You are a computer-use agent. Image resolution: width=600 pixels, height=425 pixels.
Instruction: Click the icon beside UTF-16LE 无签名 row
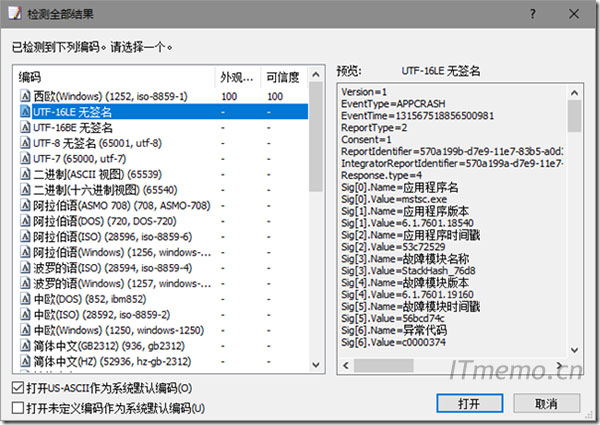[25, 112]
